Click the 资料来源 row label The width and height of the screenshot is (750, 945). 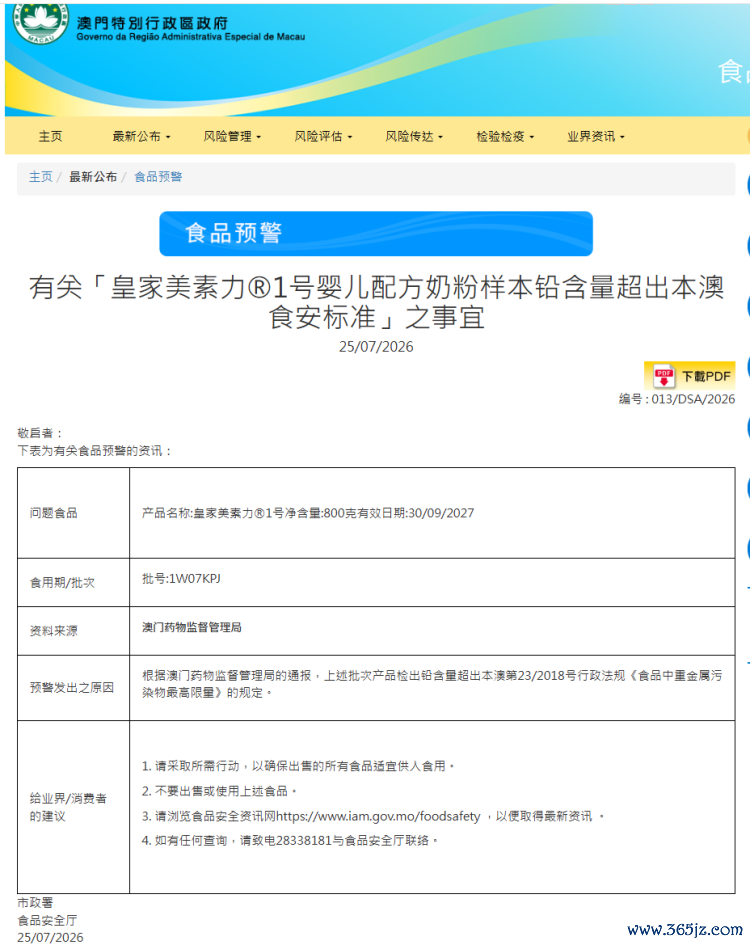[54, 631]
